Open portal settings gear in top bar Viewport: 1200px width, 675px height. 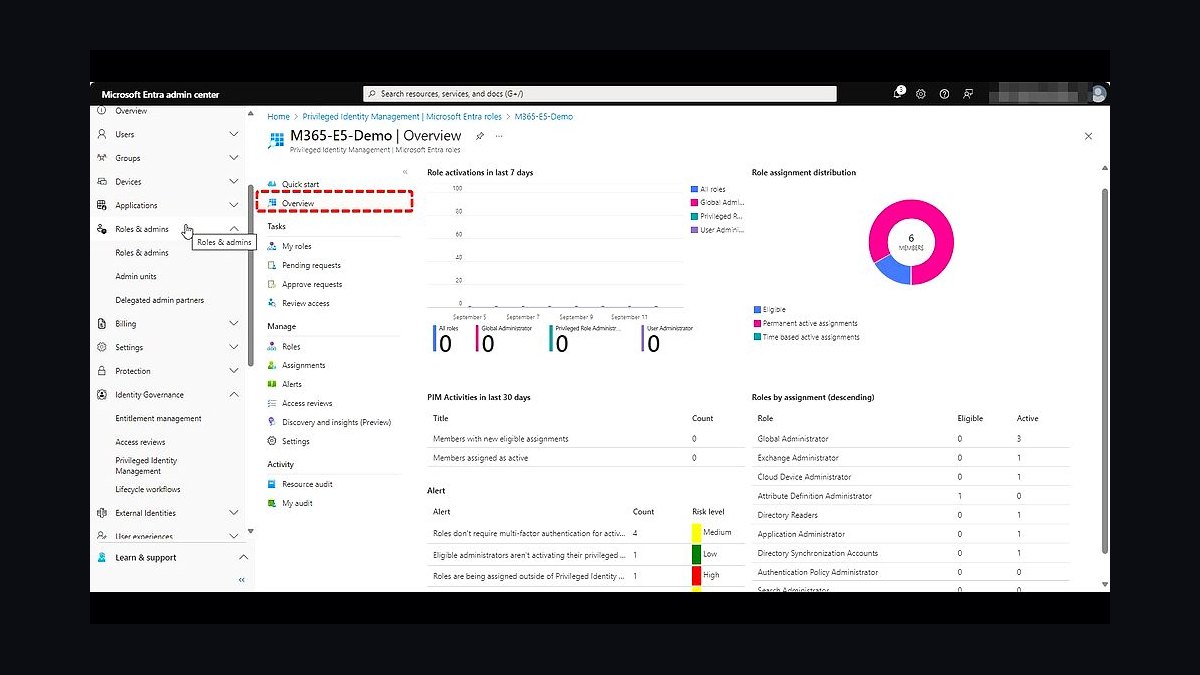click(x=921, y=94)
